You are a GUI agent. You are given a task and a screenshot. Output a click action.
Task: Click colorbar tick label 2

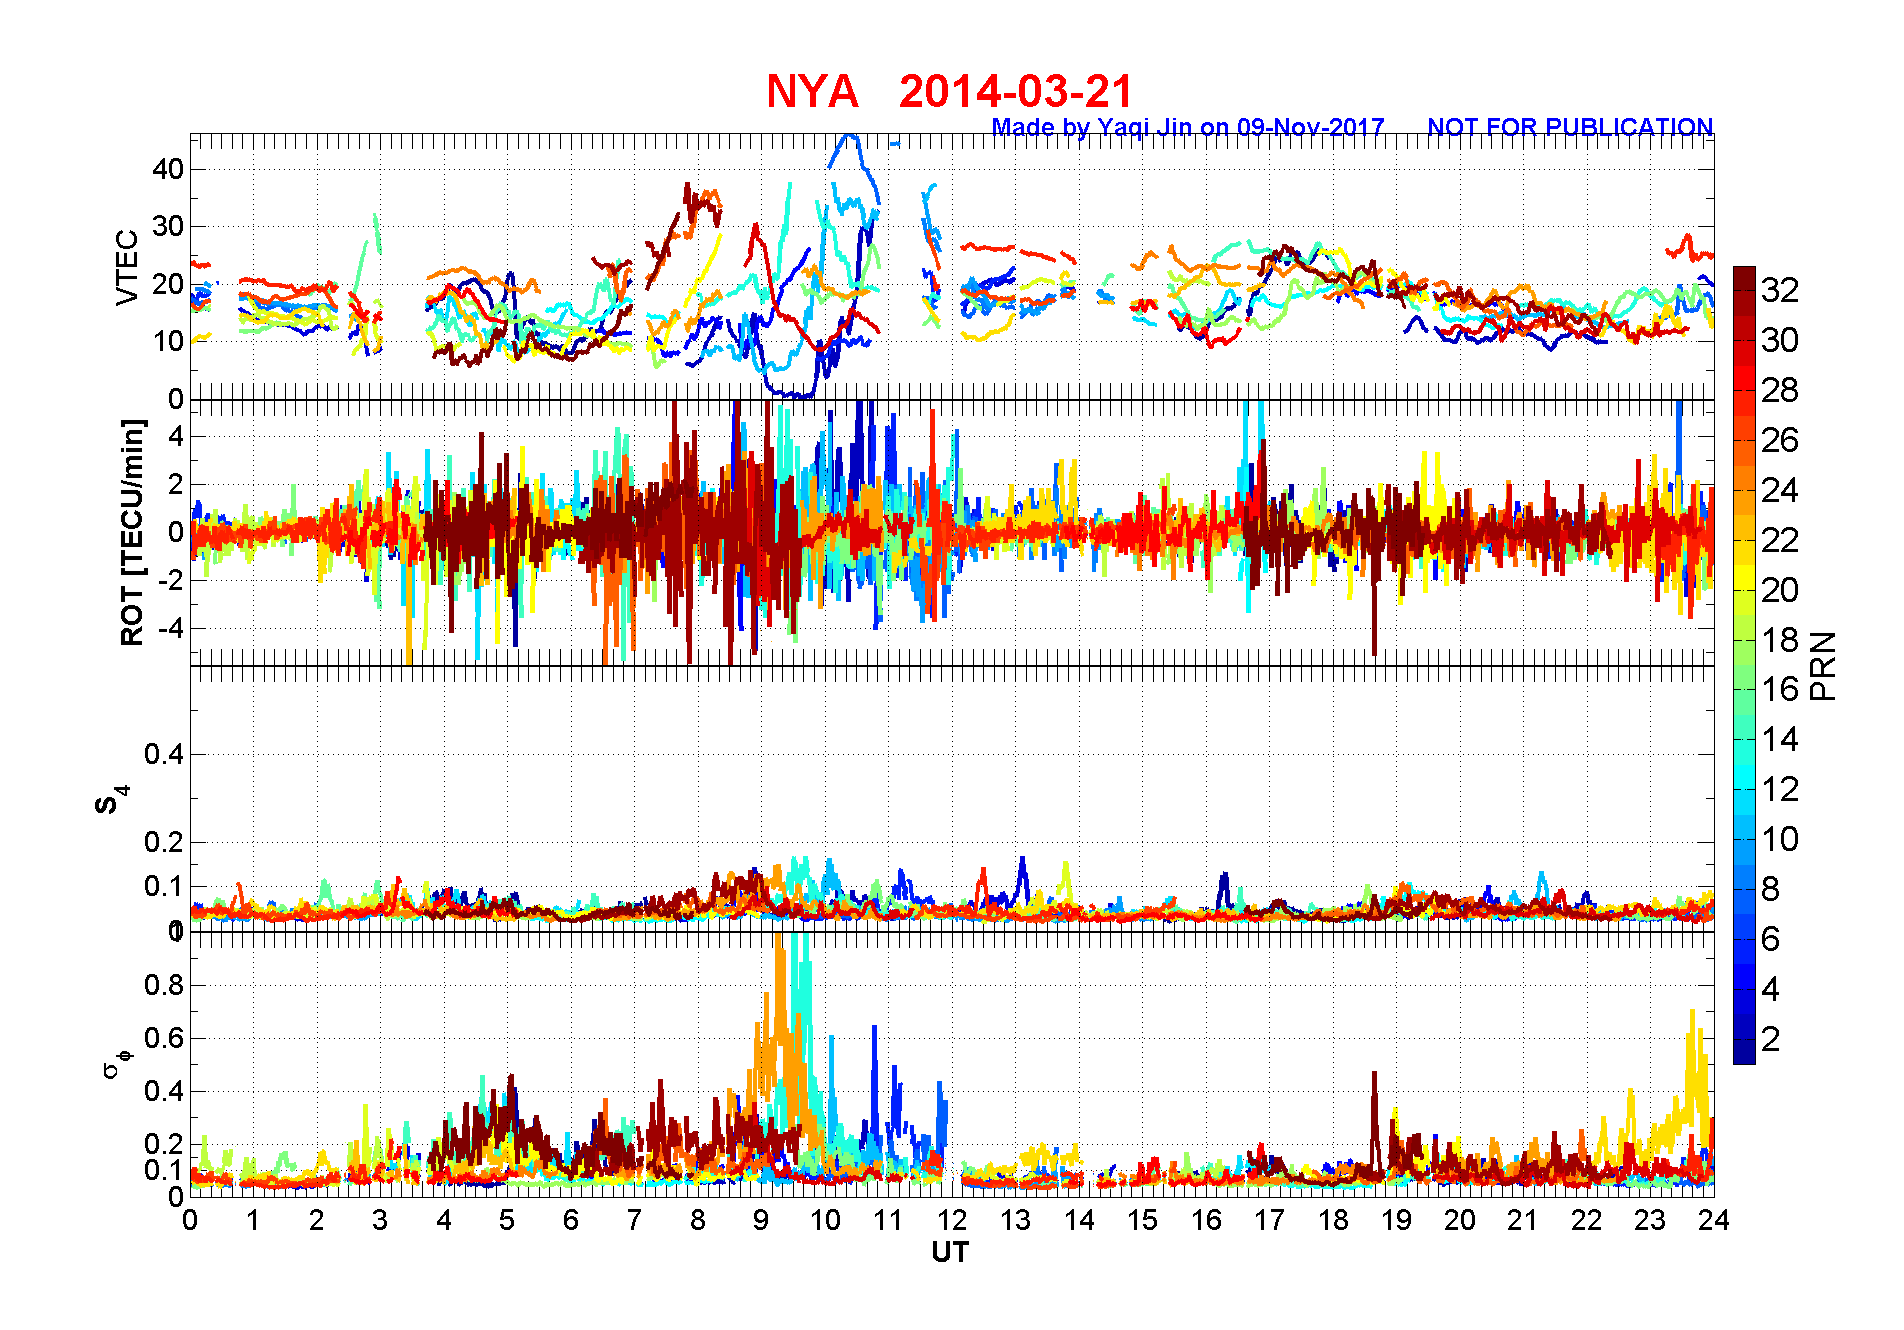(1770, 1039)
